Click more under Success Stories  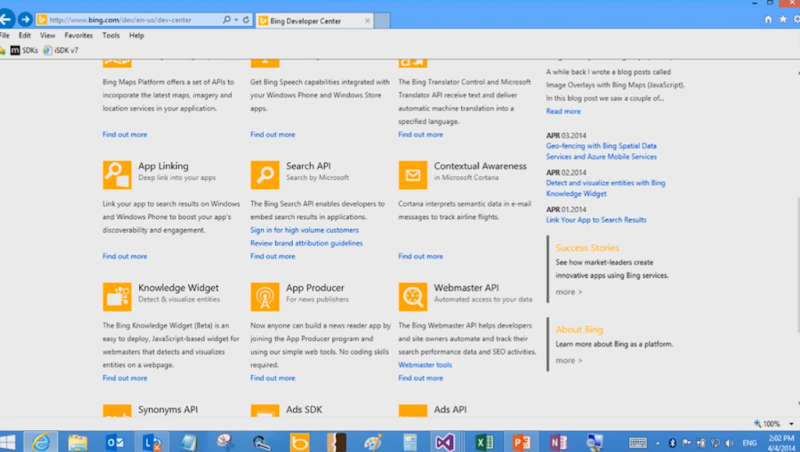click(568, 292)
